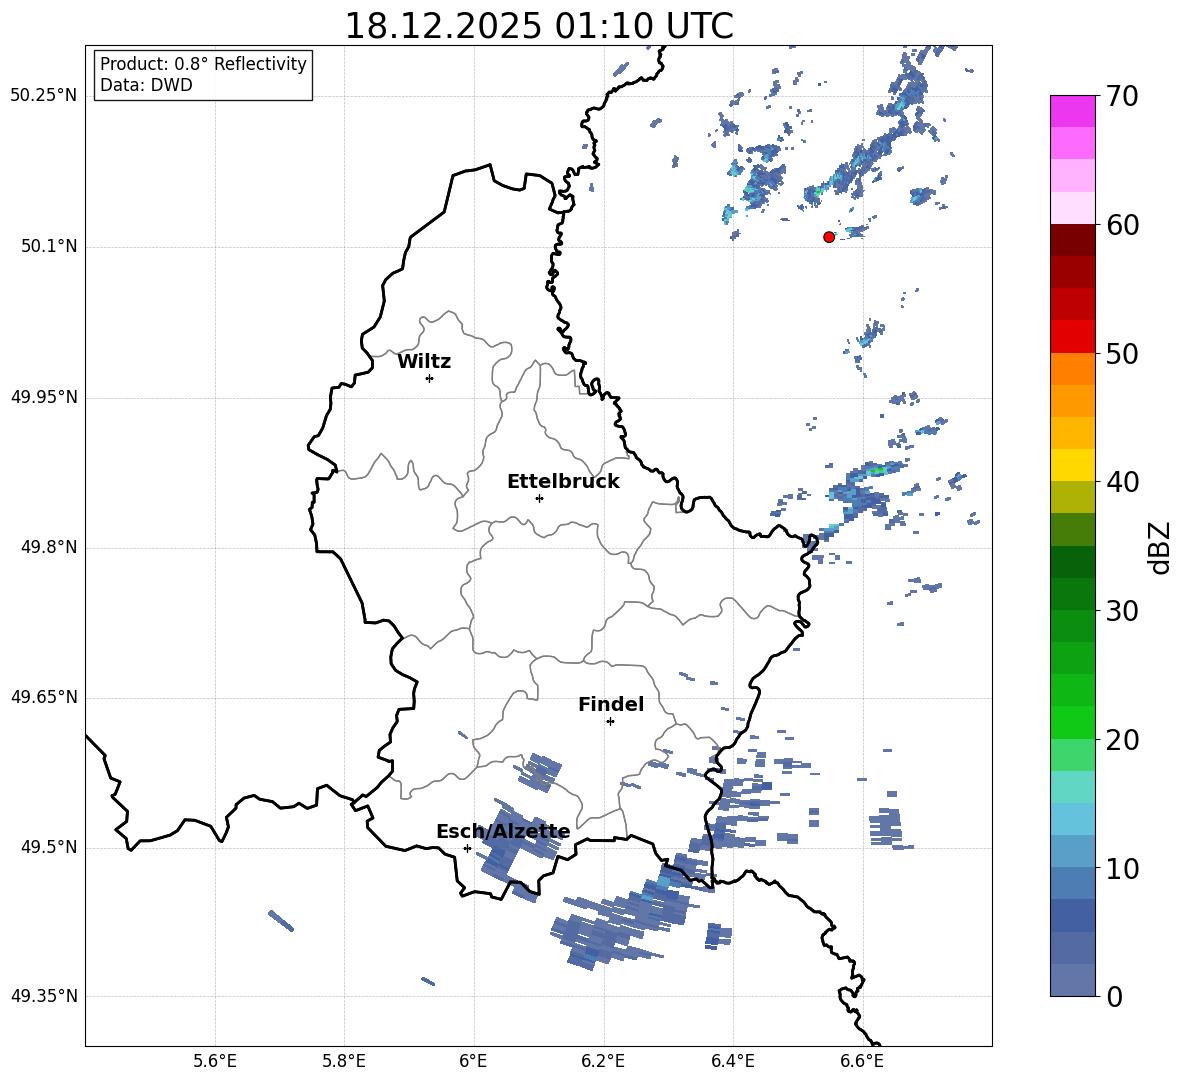Image resolution: width=1184 pixels, height=1081 pixels.
Task: Click the 50 value on the colorbar
Action: coord(1122,354)
